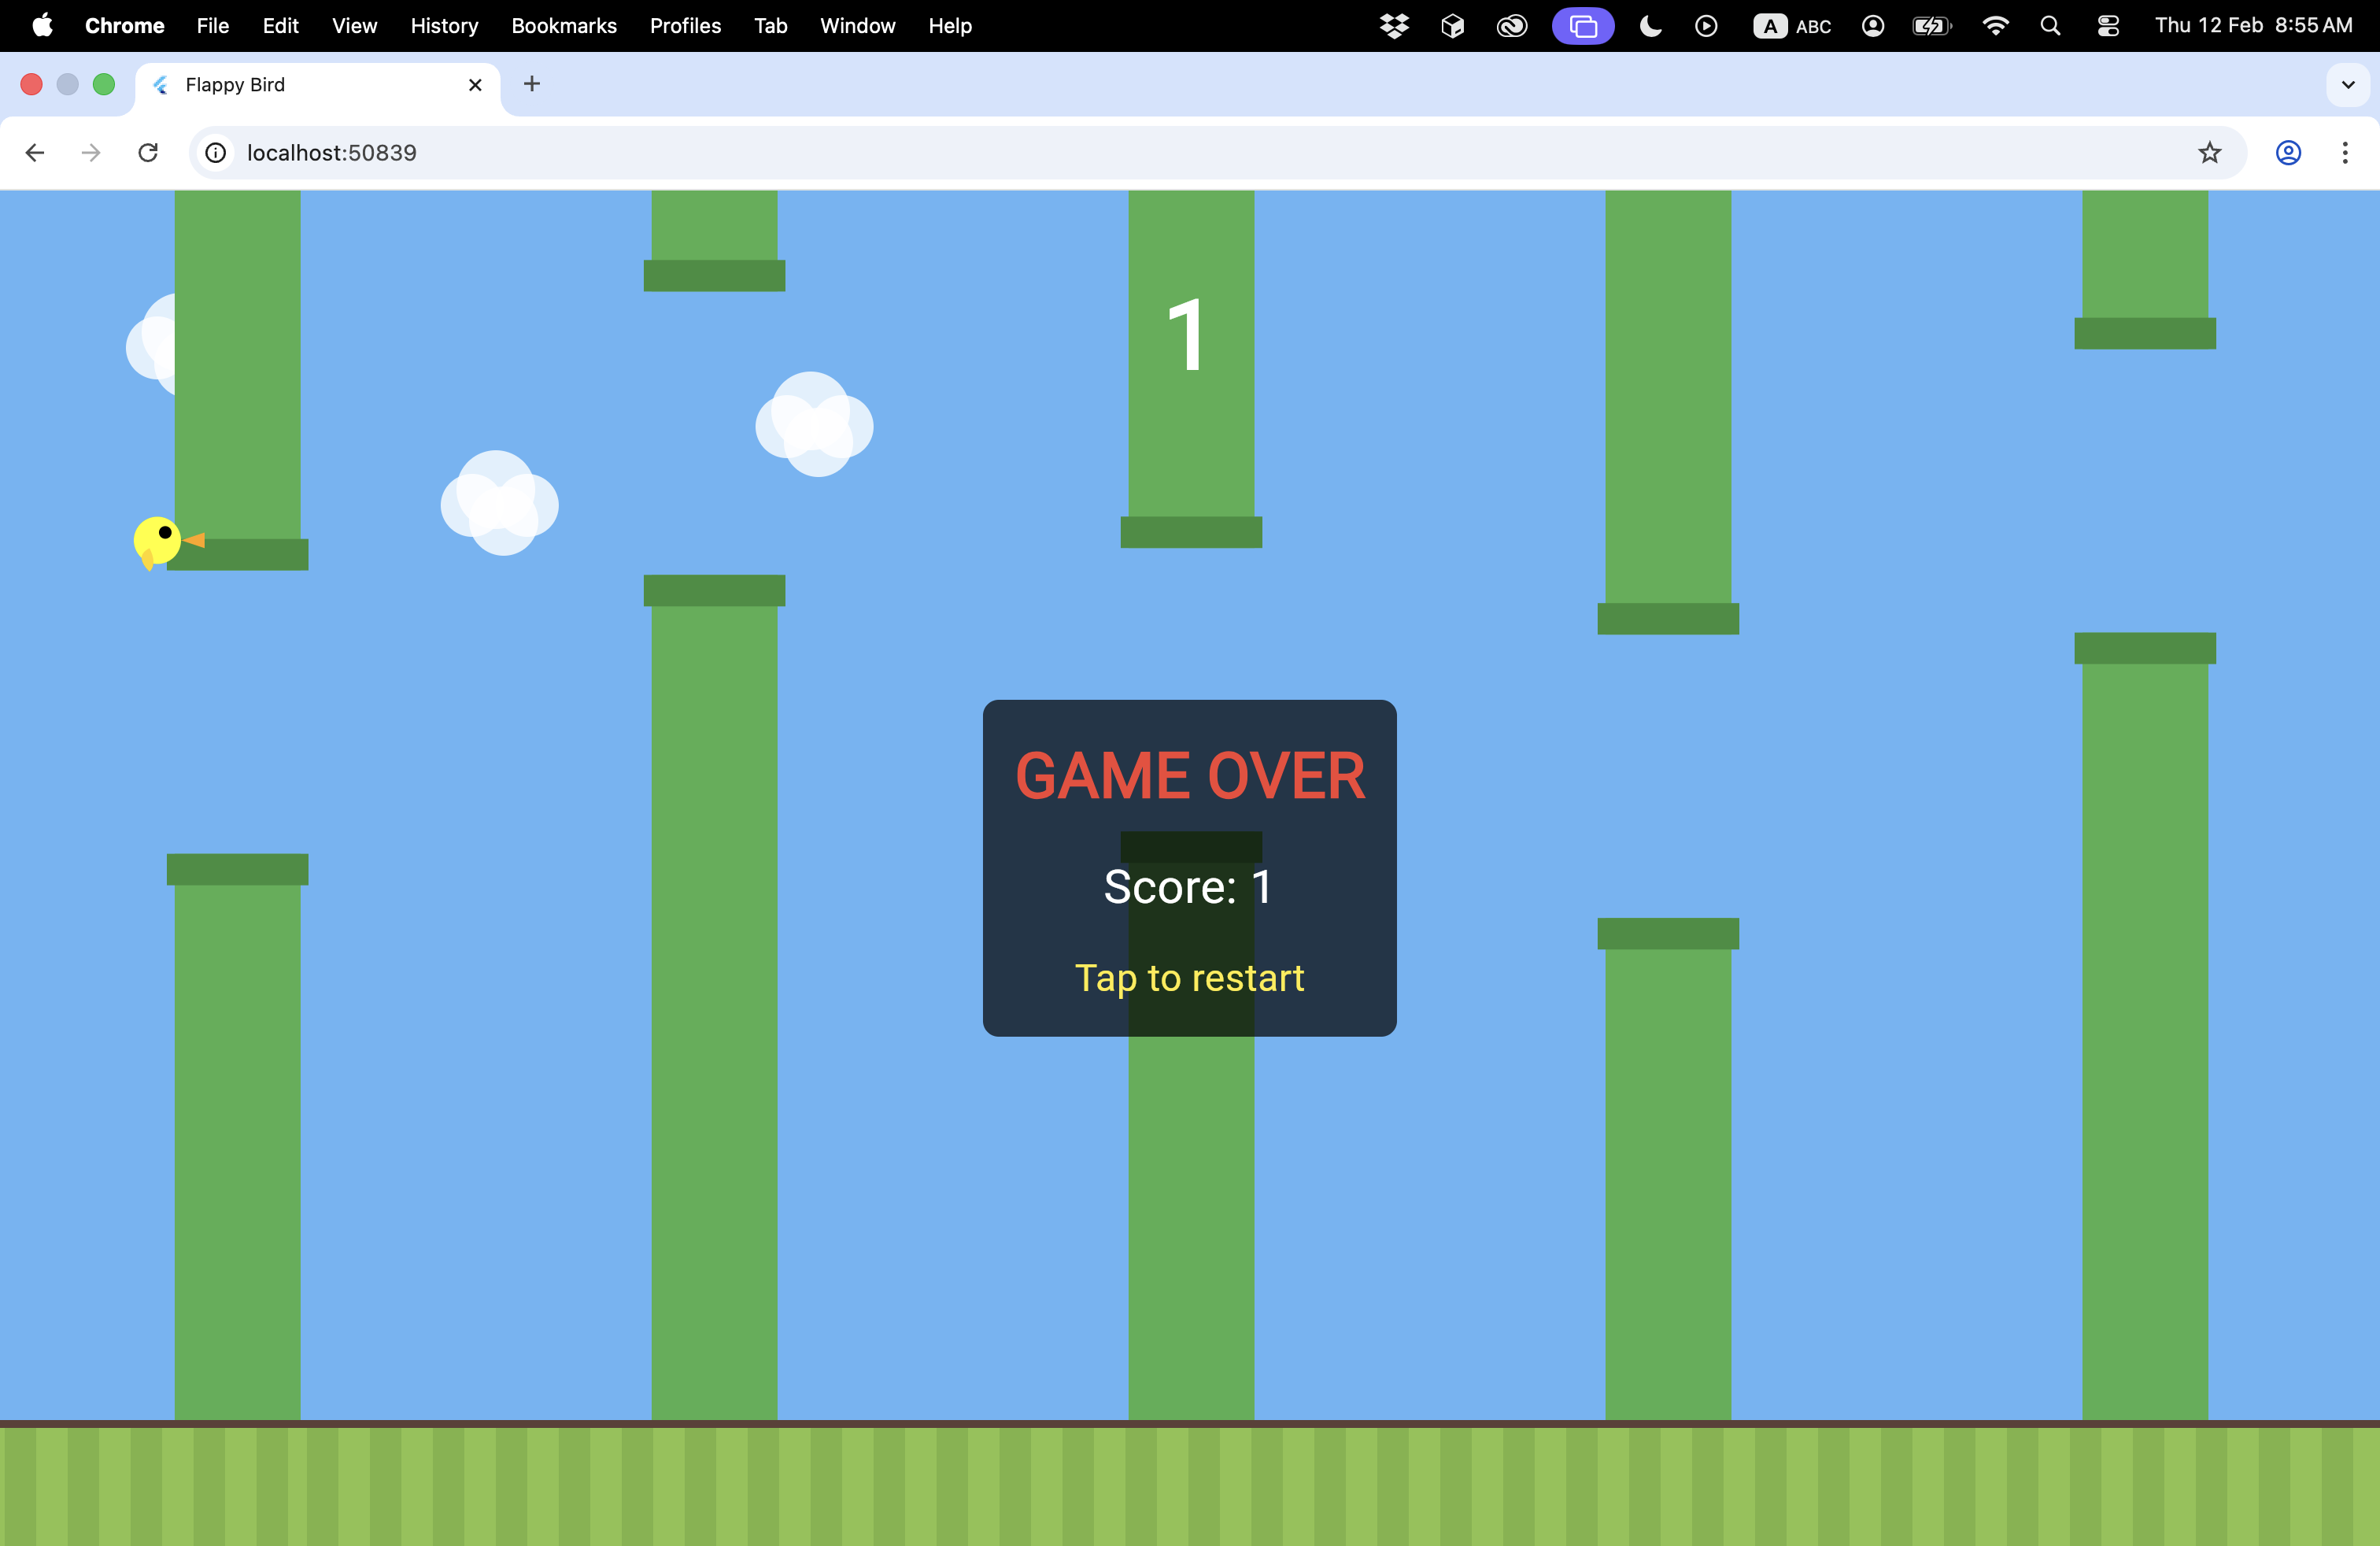Click the reload page icon

[x=148, y=152]
